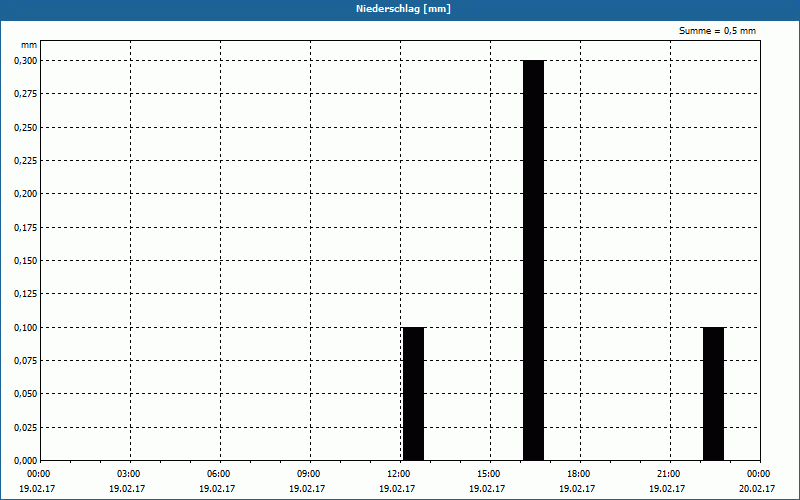800x500 pixels.
Task: Click the 0,100 y-axis value
Action: pyautogui.click(x=26, y=328)
